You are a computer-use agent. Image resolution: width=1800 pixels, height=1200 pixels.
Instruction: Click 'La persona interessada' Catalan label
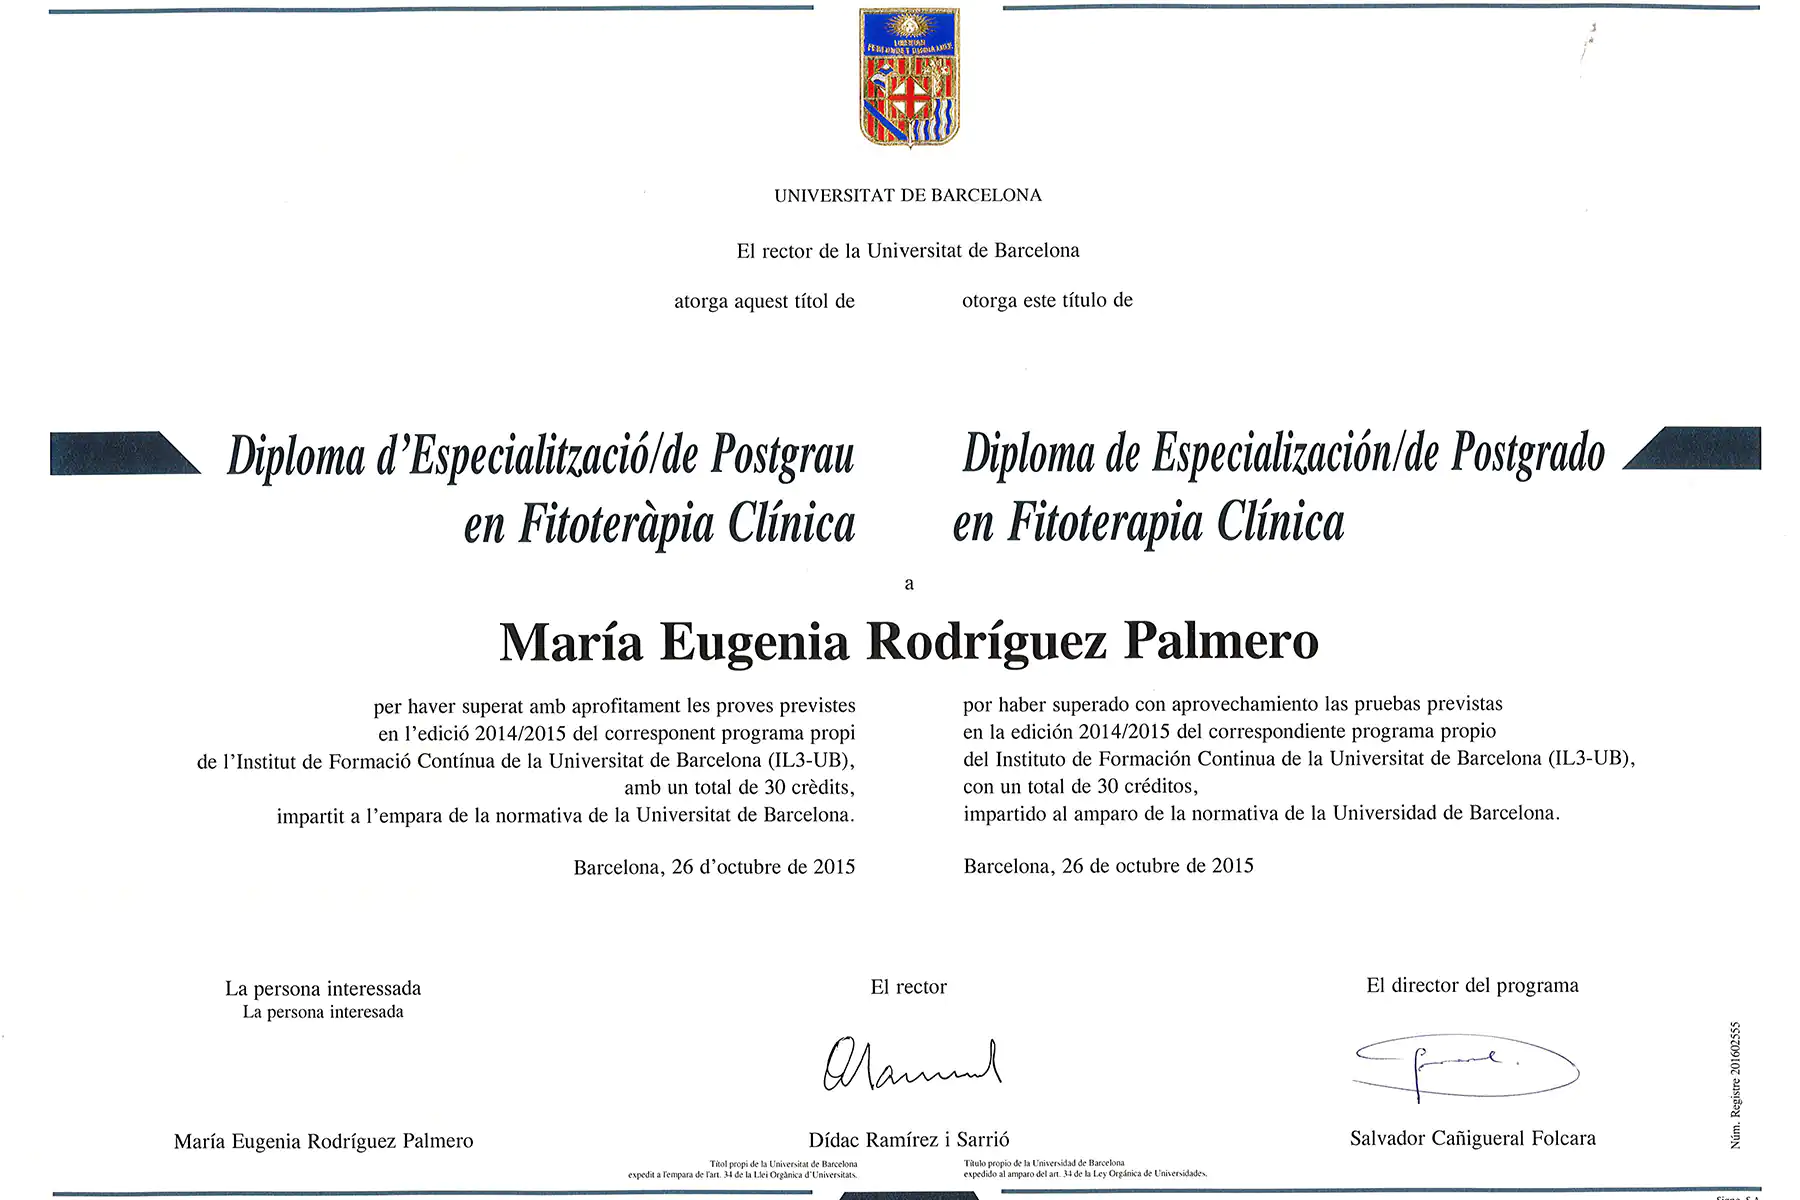(x=323, y=989)
